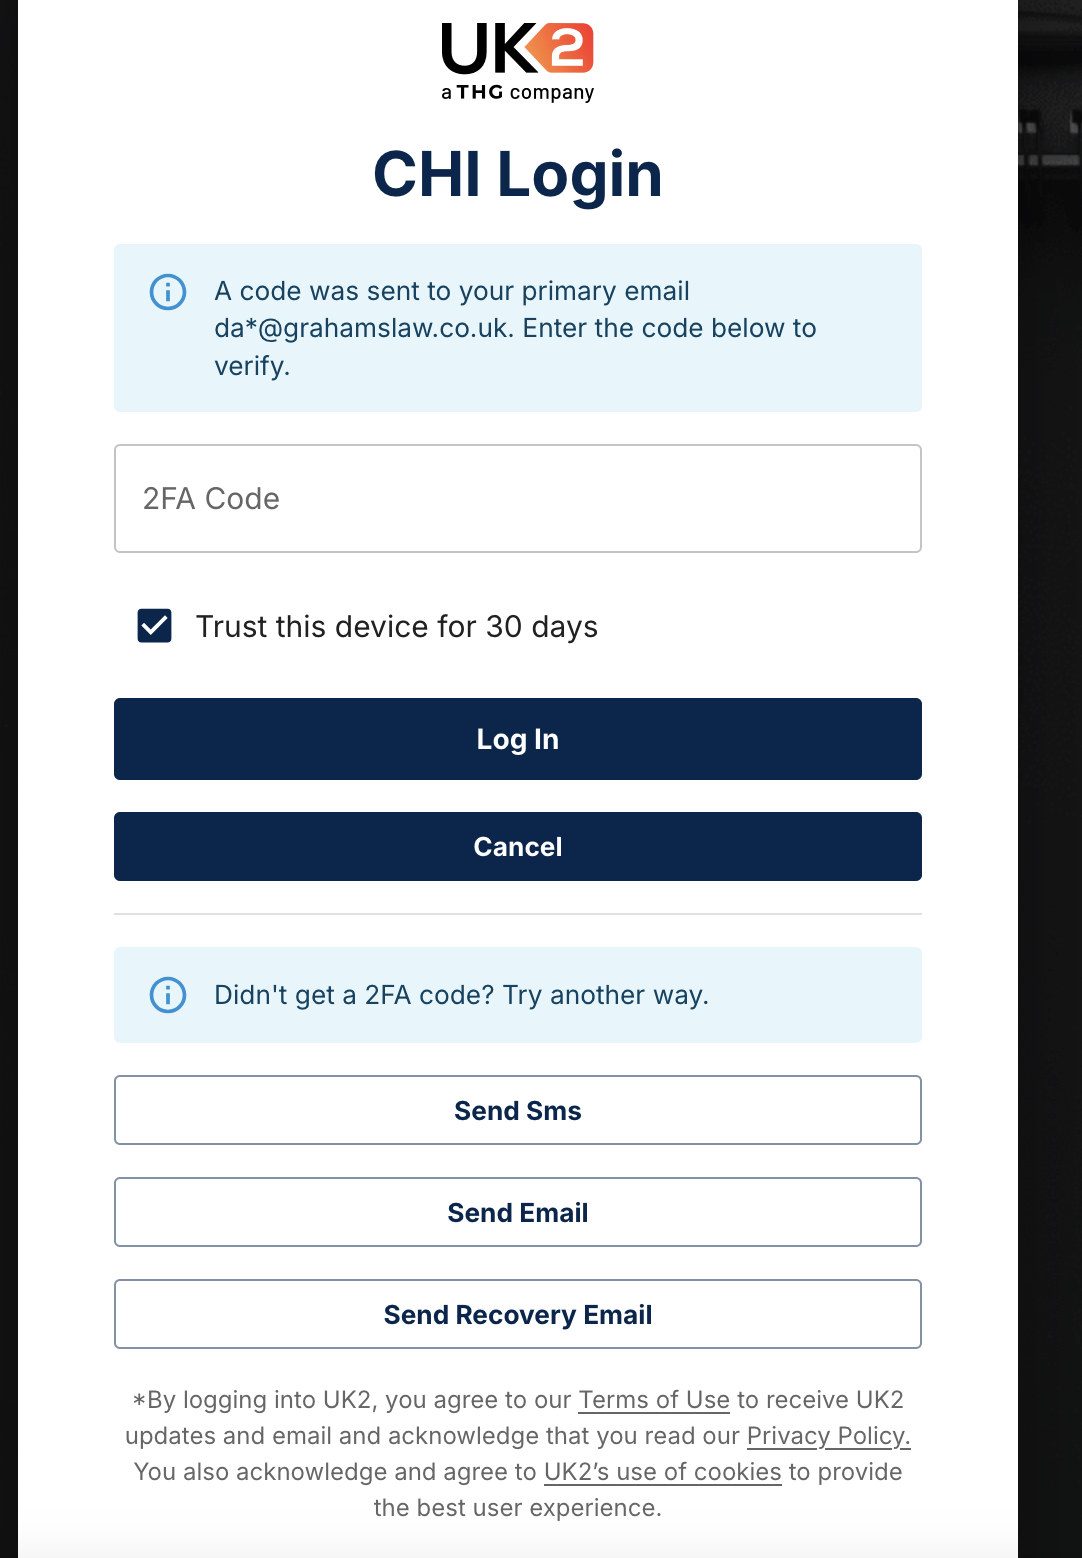Cancel the login verification
Image resolution: width=1082 pixels, height=1558 pixels.
coord(517,847)
